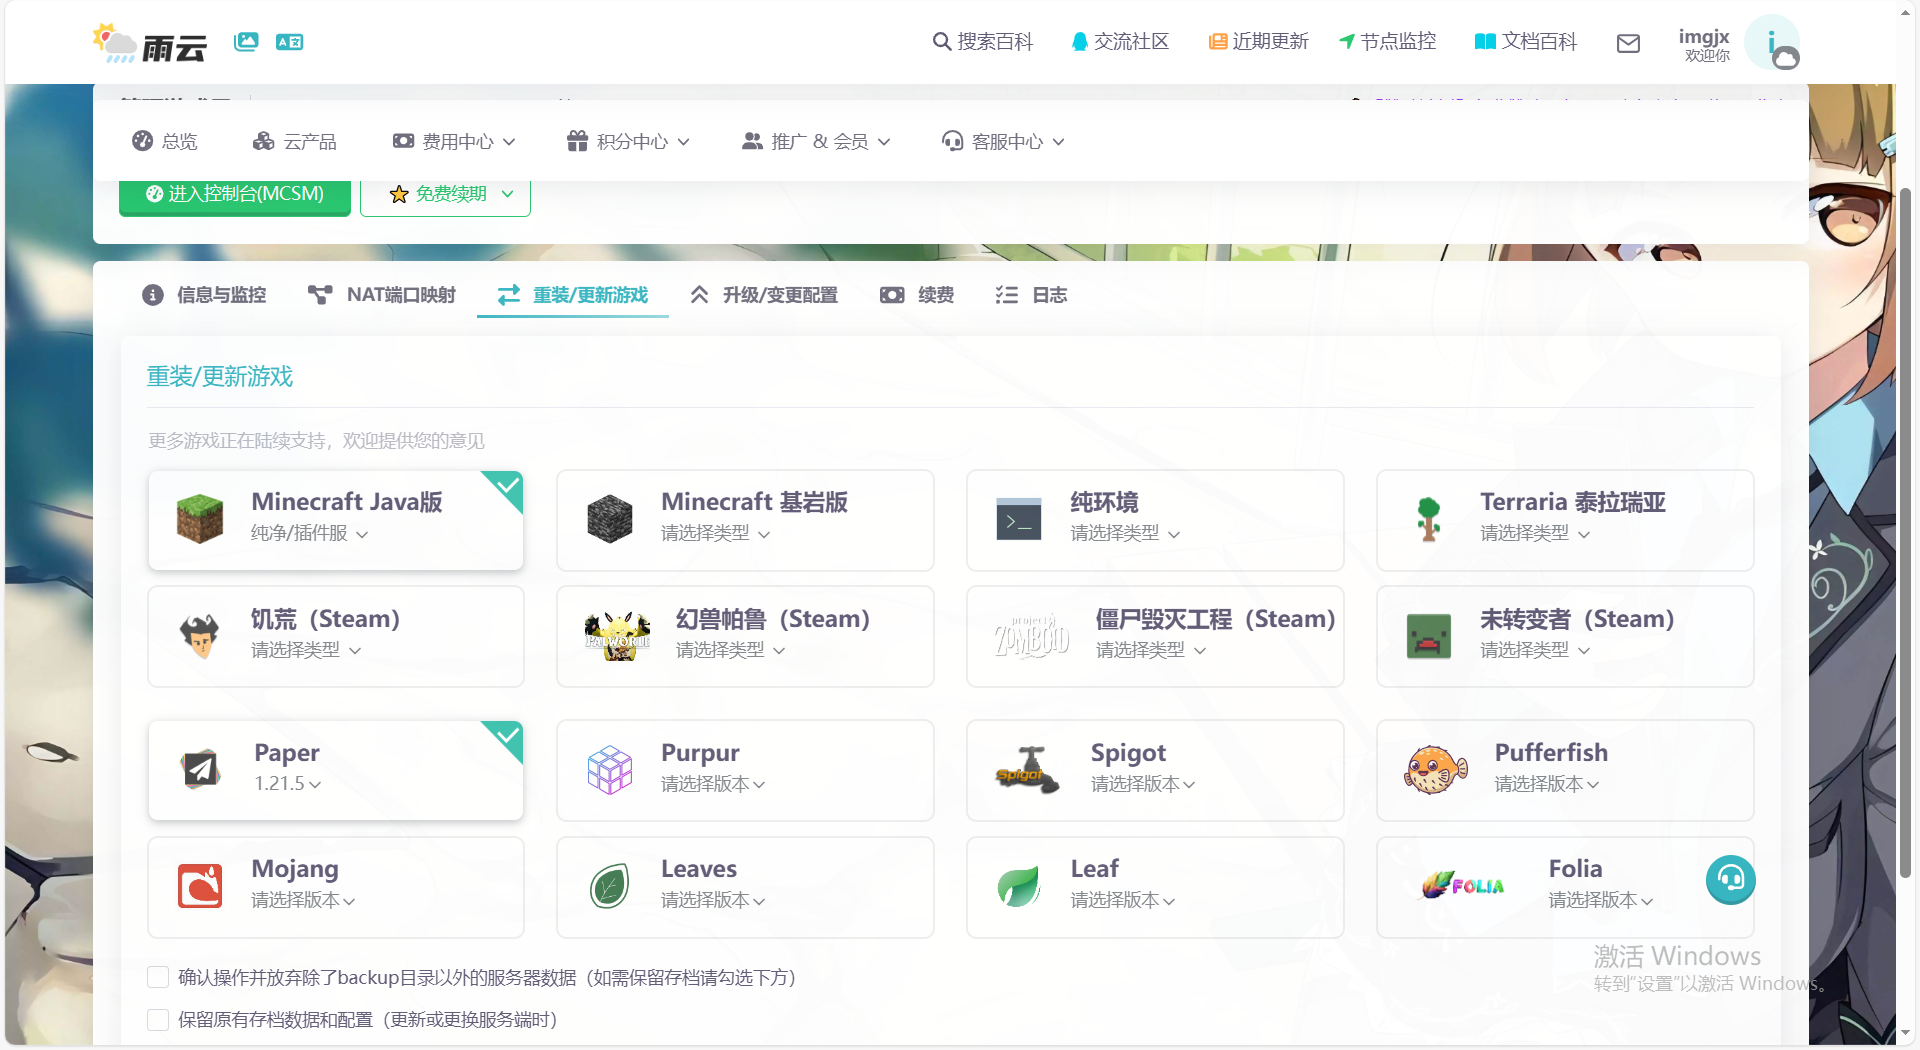This screenshot has width=1920, height=1050.
Task: Select the 重装/更新游戏 tab
Action: [x=573, y=295]
